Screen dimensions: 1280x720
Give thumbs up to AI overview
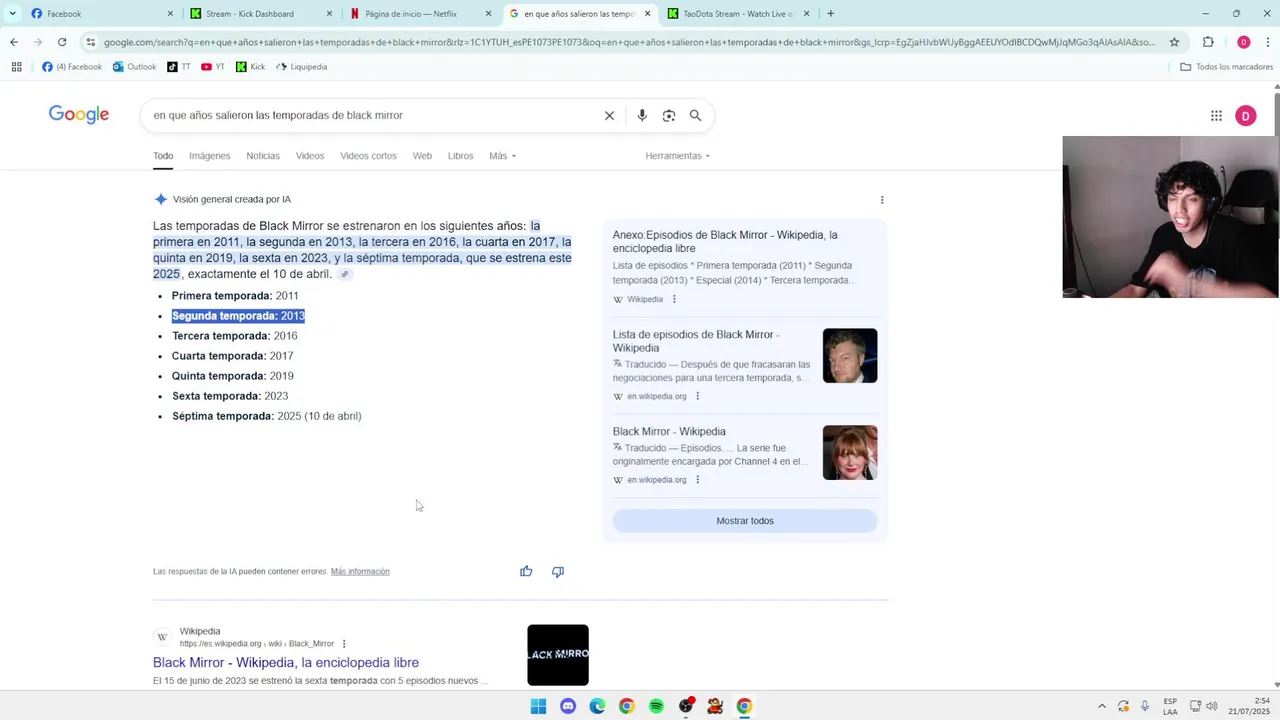point(526,571)
